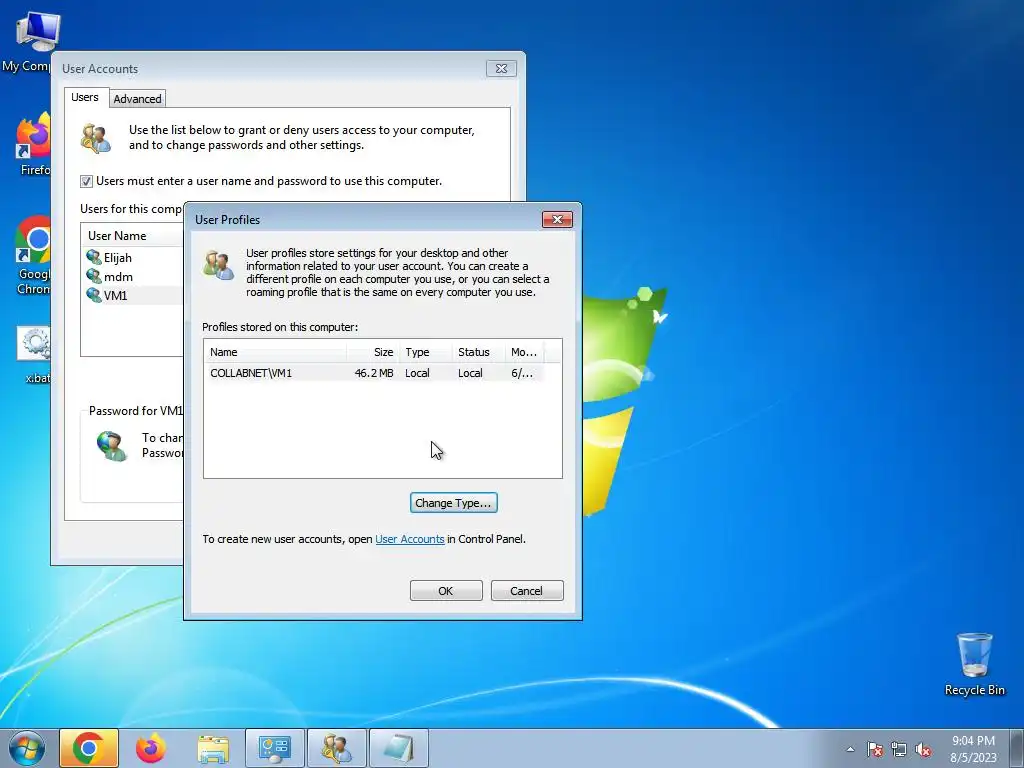
Task: Open the network status tray icon
Action: click(899, 749)
